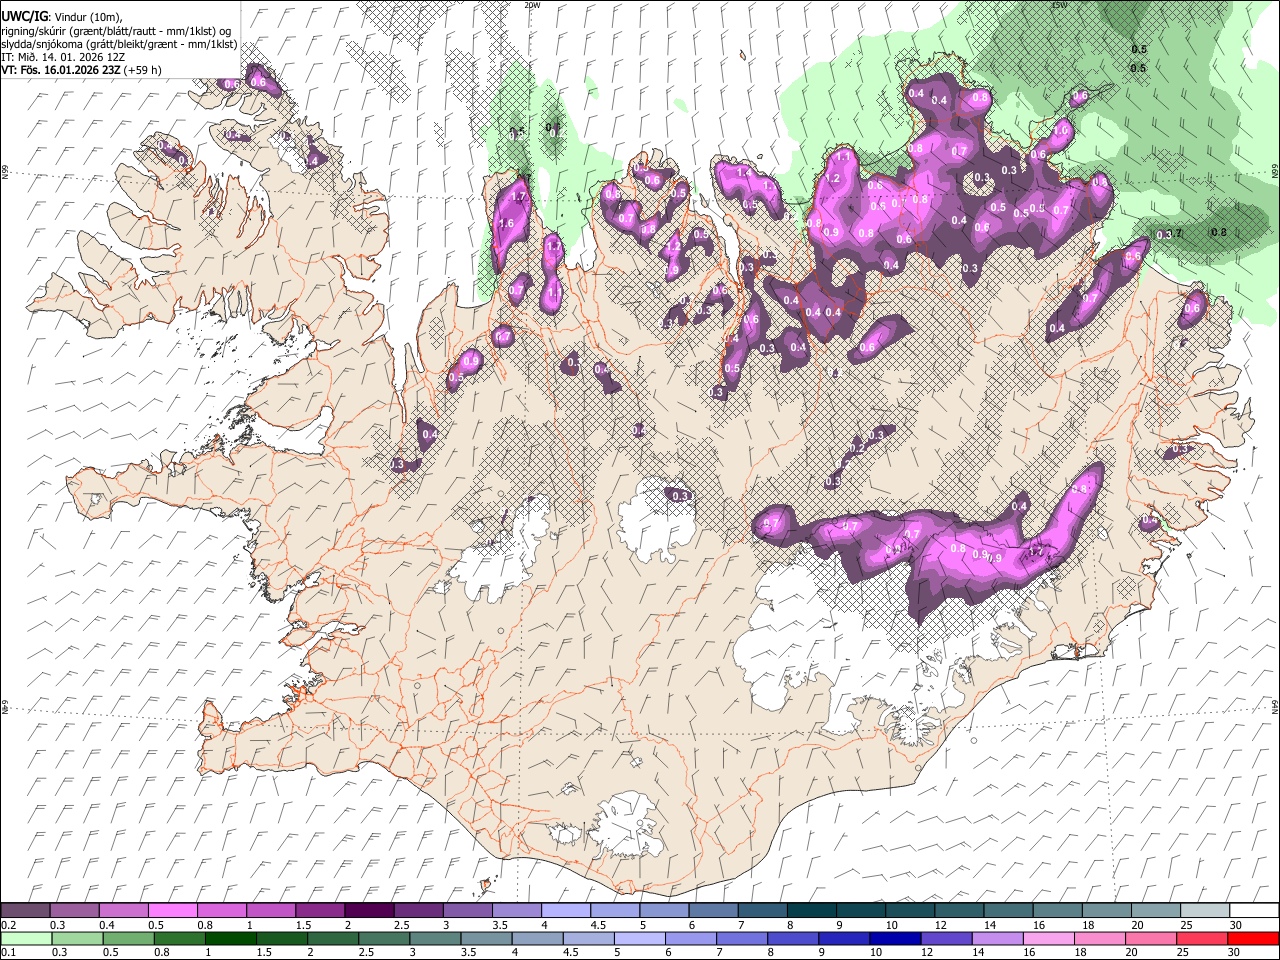Click the lower legend swatch between 18 and 20
This screenshot has width=1280, height=960.
[x=1100, y=938]
